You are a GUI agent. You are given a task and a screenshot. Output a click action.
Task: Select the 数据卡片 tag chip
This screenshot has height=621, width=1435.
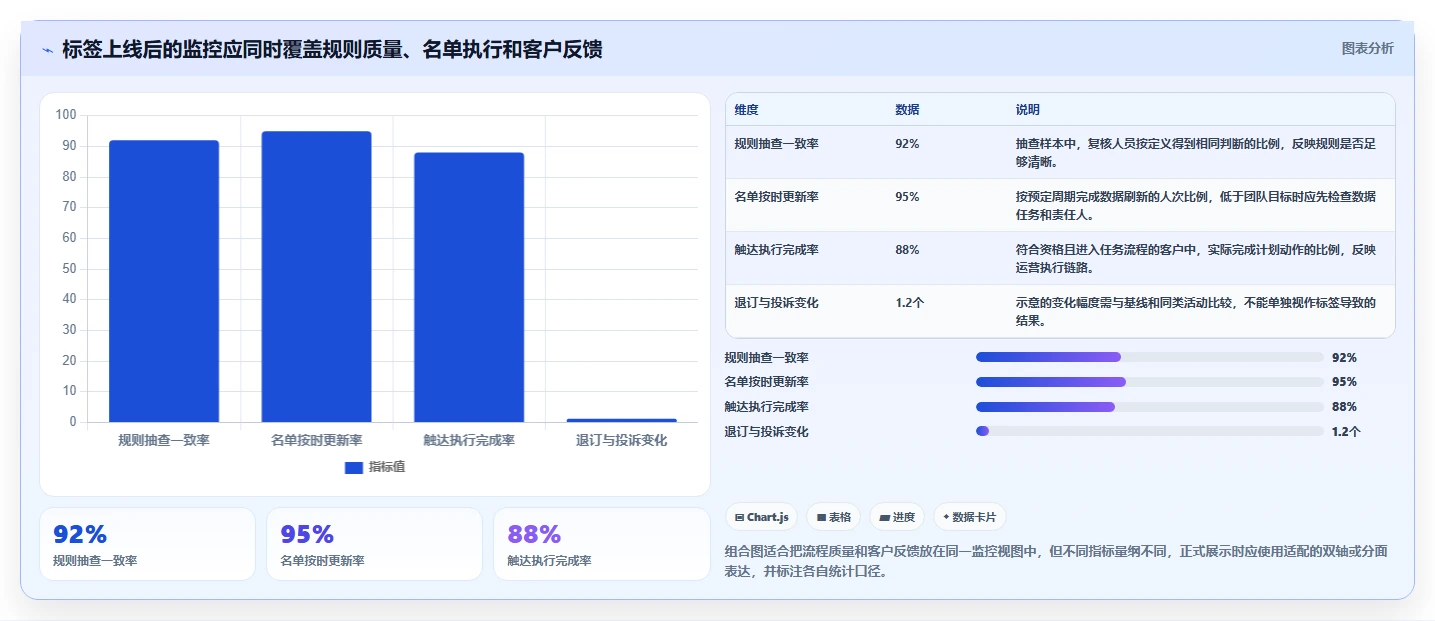click(x=970, y=517)
